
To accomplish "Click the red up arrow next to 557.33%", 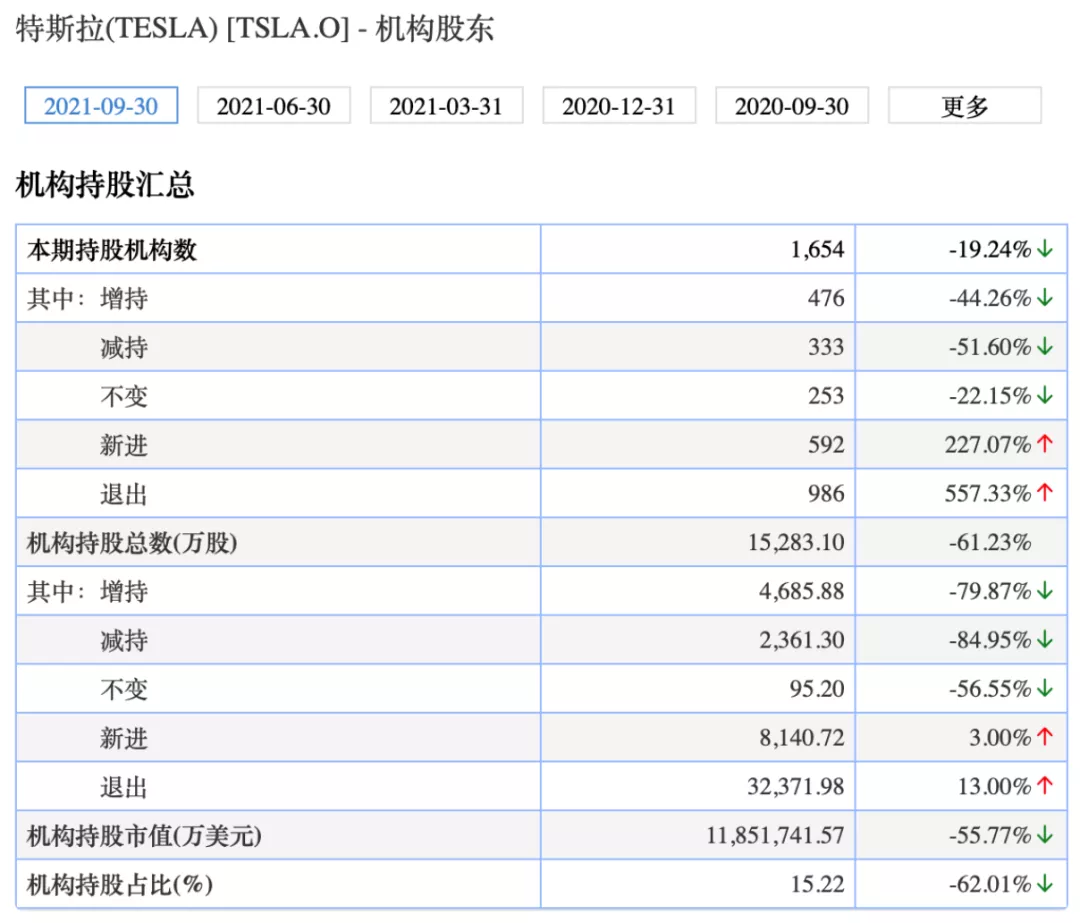I will (x=1045, y=494).
